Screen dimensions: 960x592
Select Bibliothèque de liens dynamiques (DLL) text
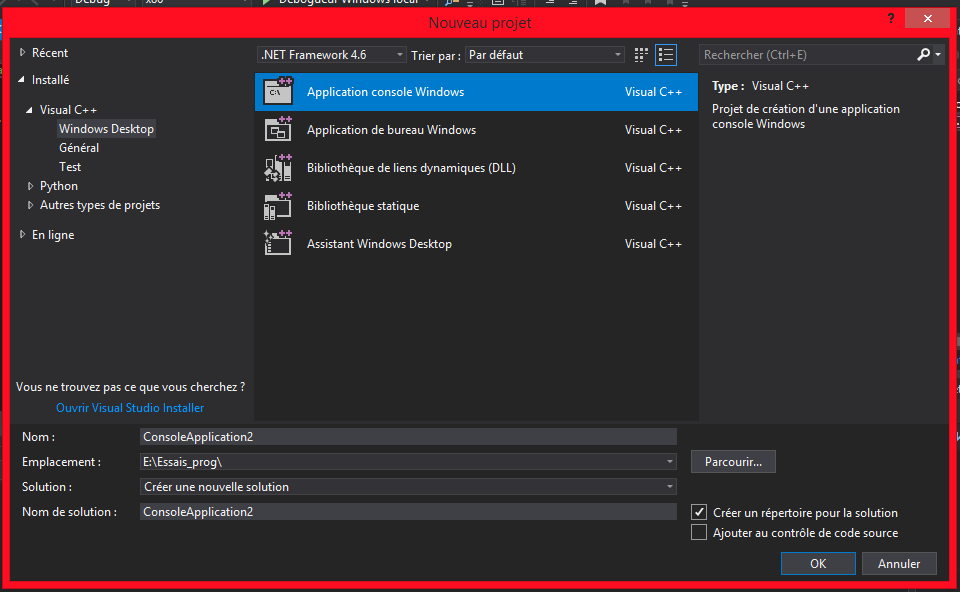click(x=411, y=168)
